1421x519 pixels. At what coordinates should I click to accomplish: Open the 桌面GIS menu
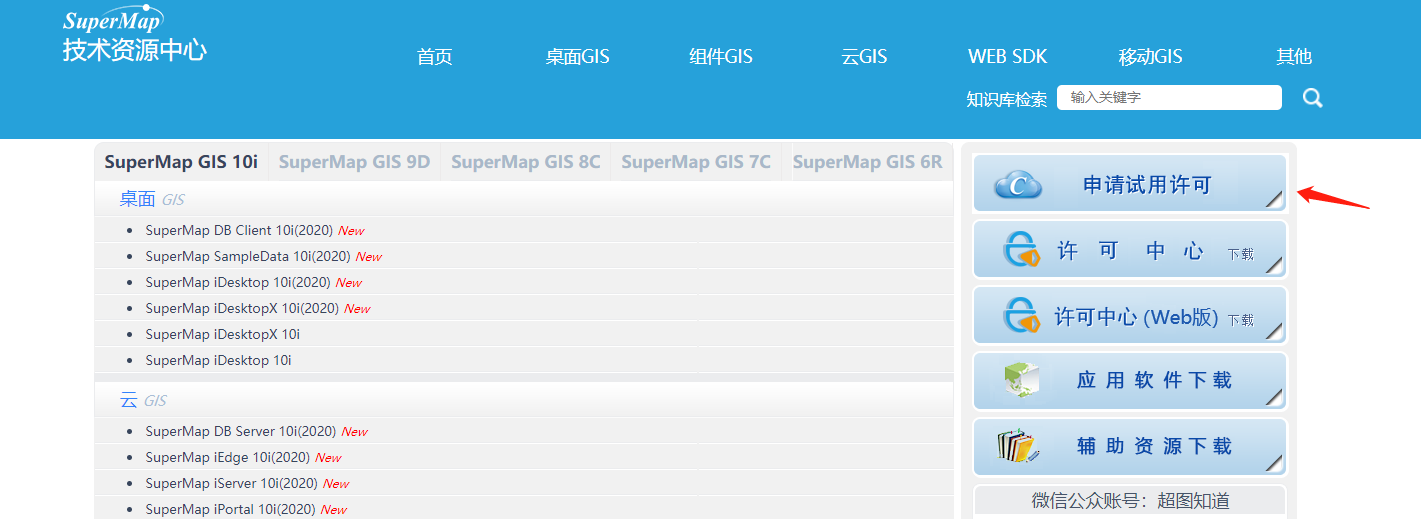[x=577, y=57]
